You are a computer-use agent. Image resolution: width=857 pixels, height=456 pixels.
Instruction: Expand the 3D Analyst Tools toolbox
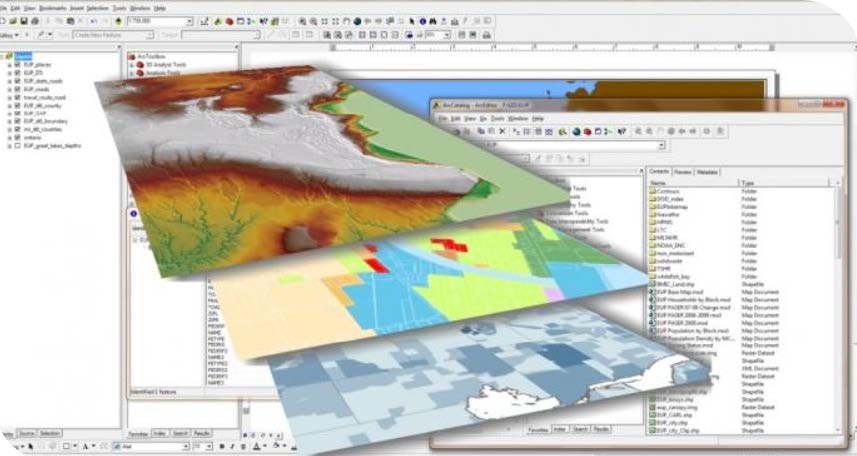(134, 64)
